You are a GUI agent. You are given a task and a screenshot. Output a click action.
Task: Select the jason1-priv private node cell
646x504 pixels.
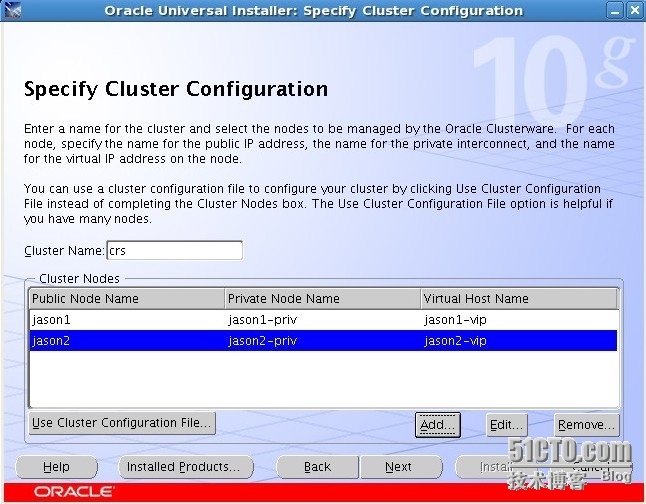[x=323, y=320]
